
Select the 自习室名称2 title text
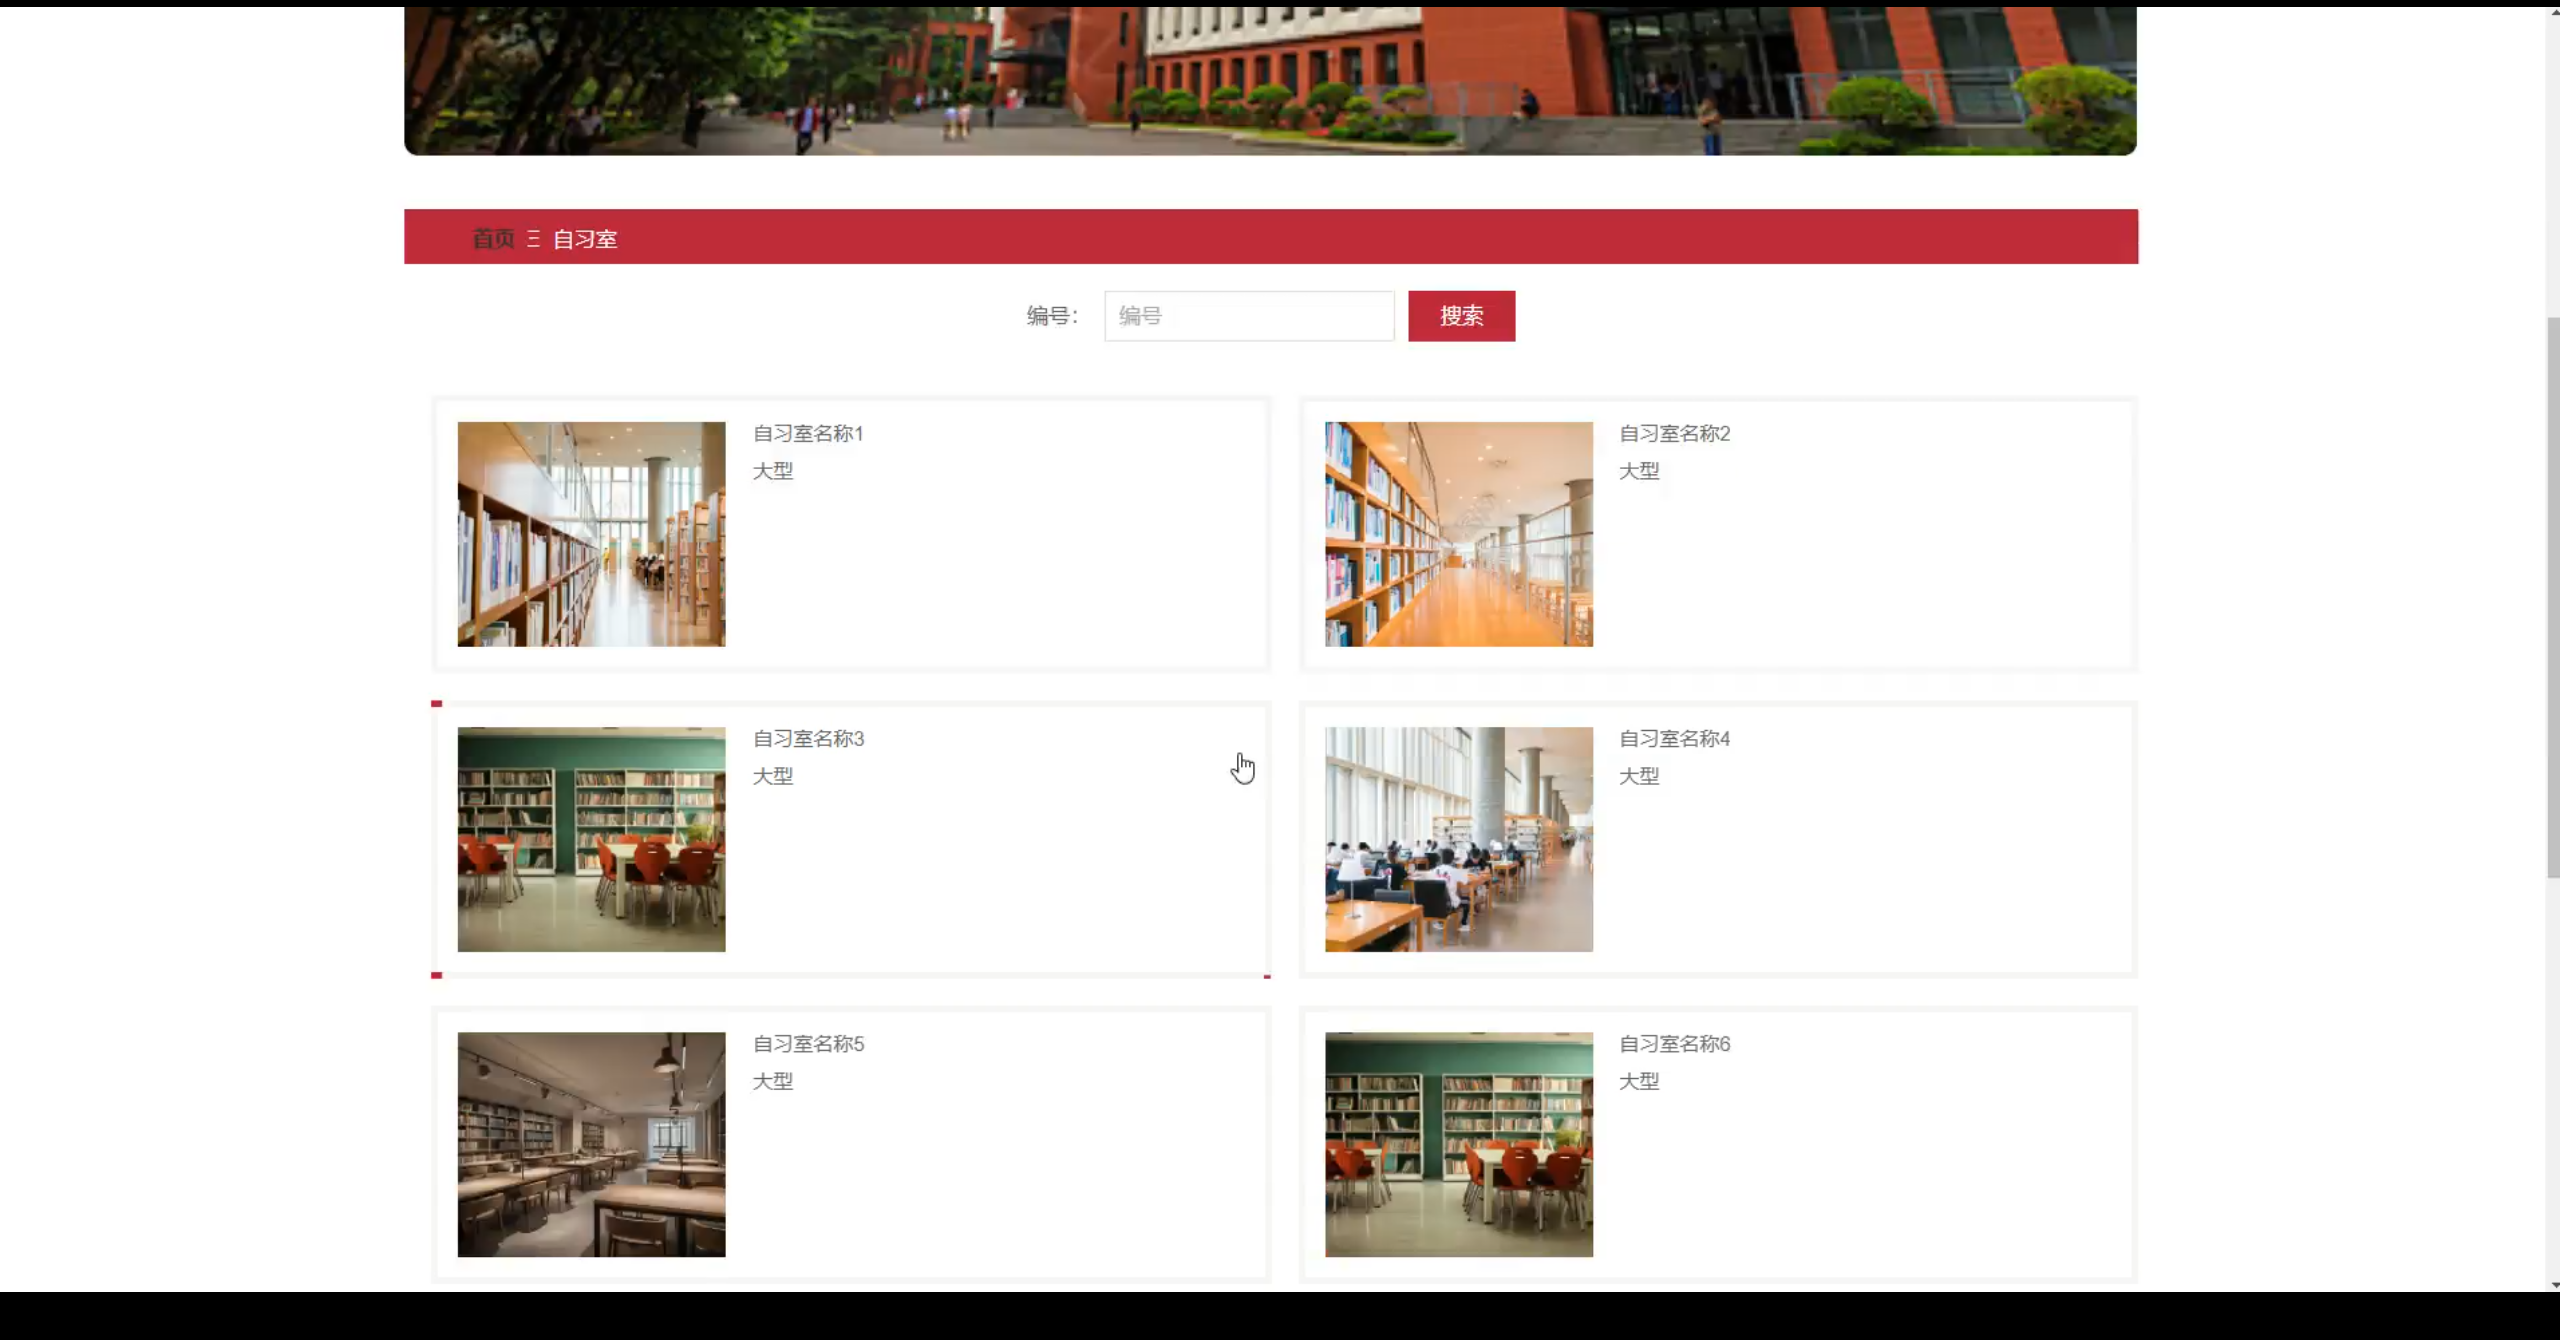(1674, 433)
